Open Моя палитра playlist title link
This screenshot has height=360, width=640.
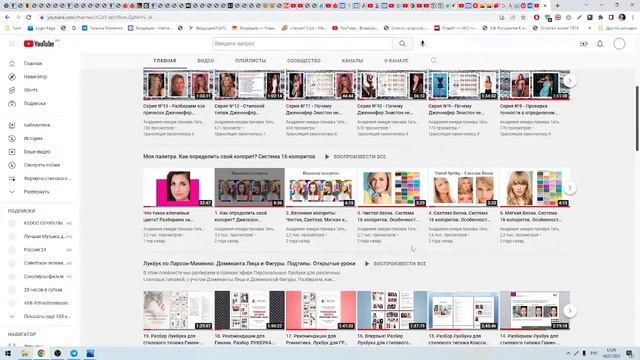tap(229, 157)
